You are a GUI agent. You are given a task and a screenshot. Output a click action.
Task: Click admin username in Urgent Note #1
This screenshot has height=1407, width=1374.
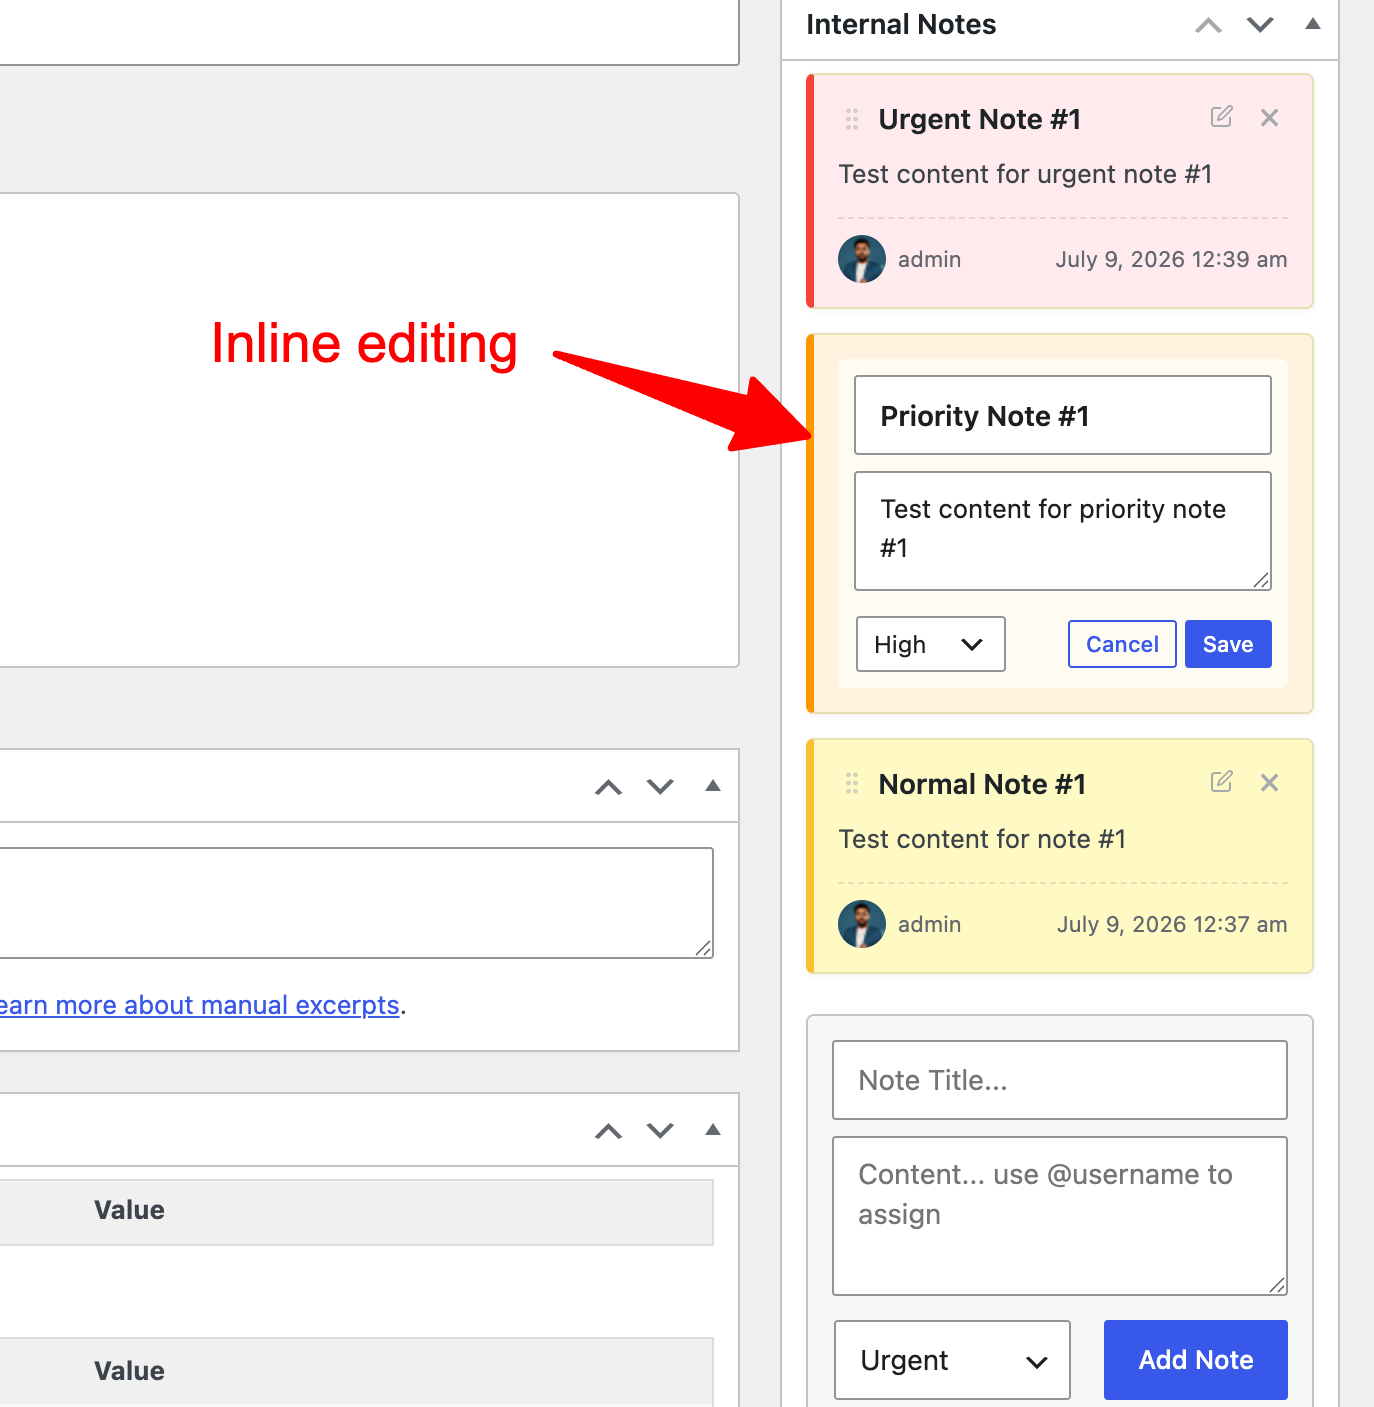[929, 259]
